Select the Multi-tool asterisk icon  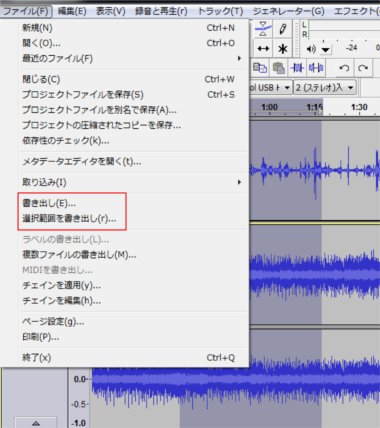coord(282,49)
